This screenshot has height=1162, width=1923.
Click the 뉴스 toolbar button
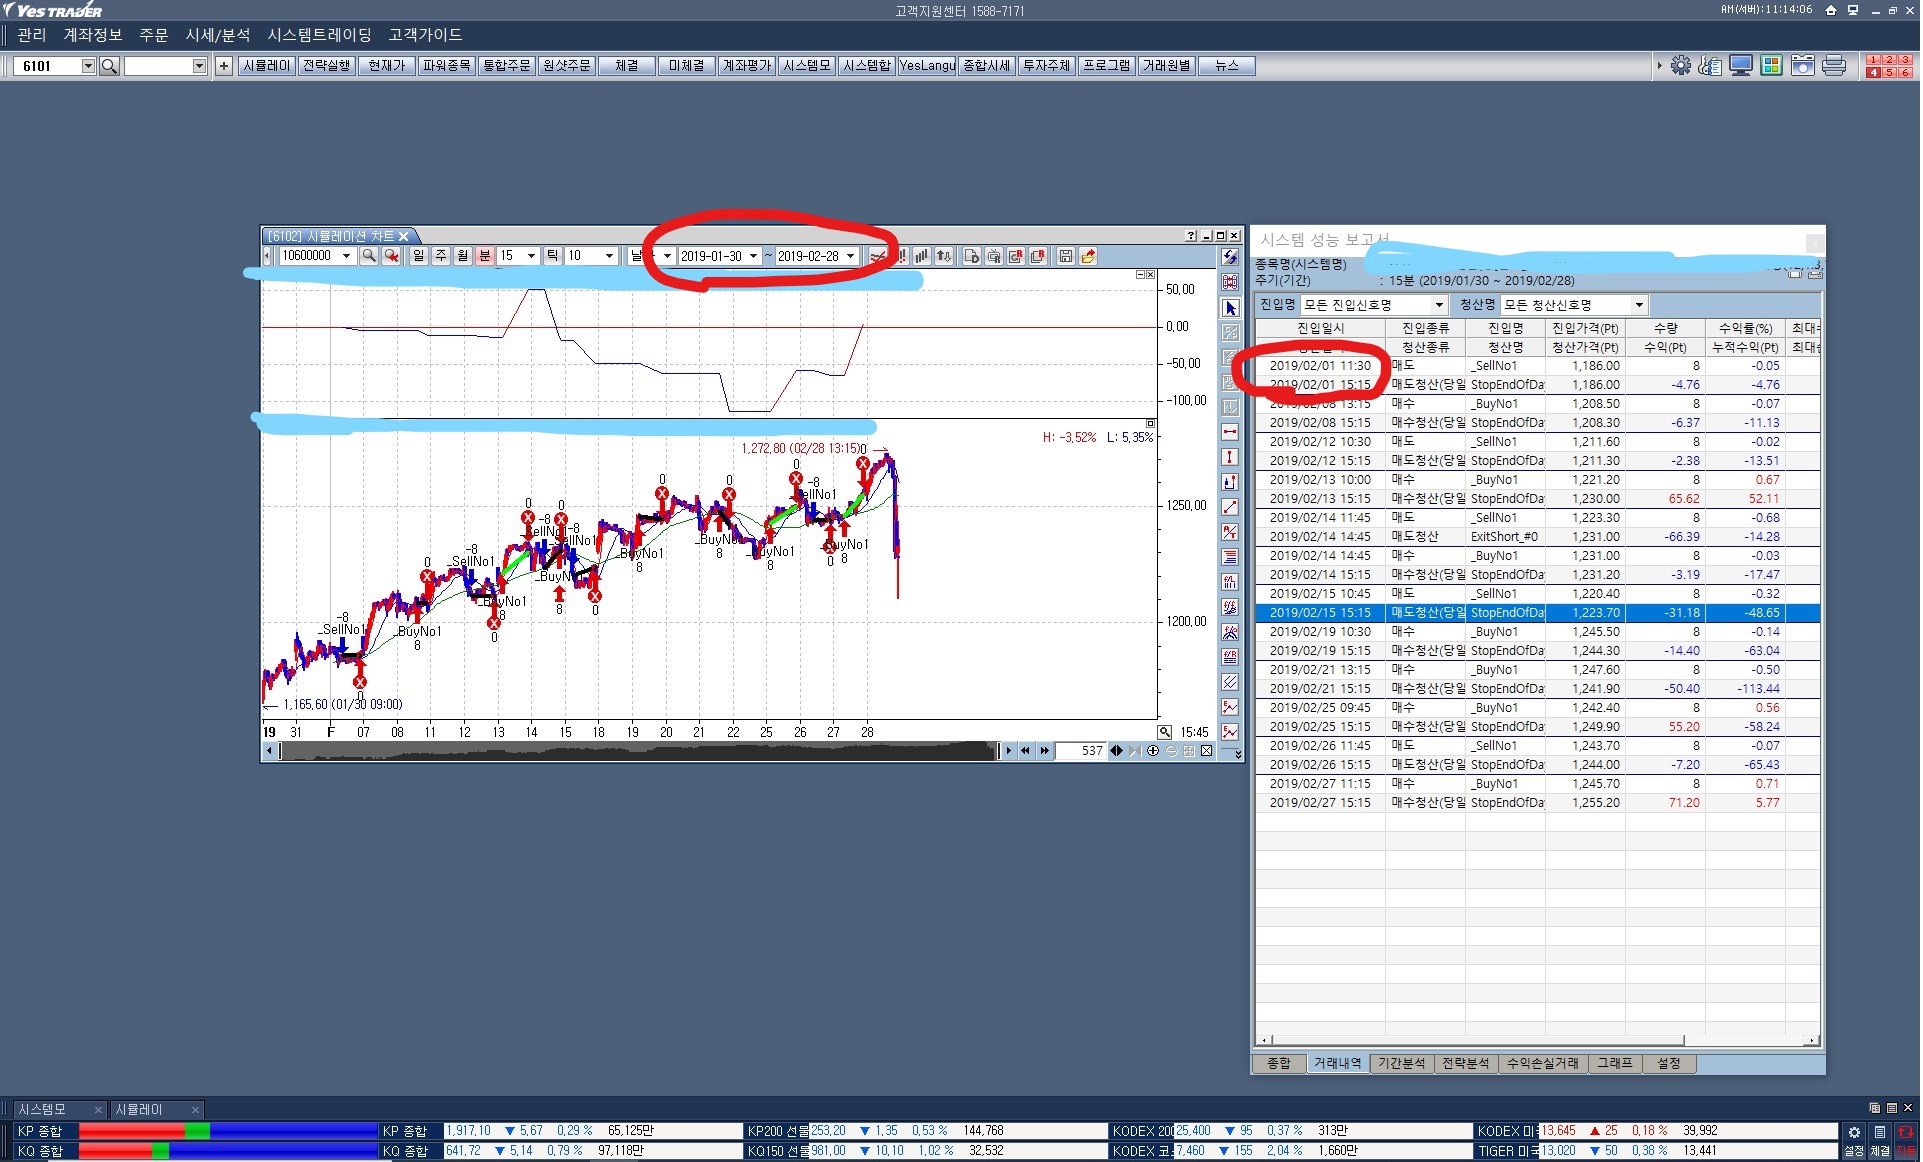coord(1227,66)
